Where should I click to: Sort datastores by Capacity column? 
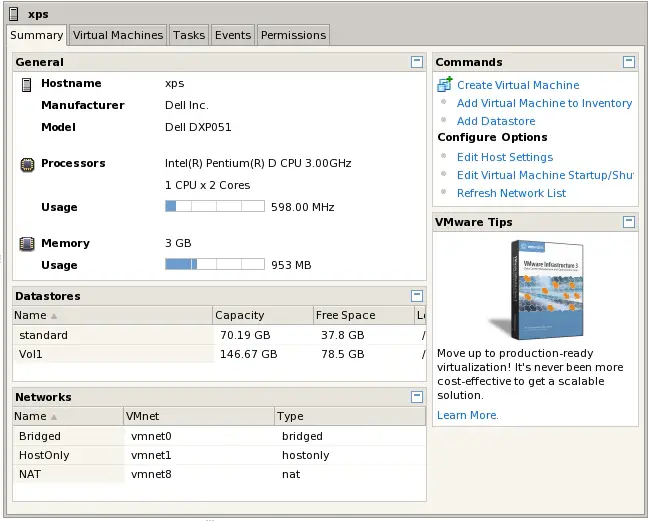pos(263,315)
